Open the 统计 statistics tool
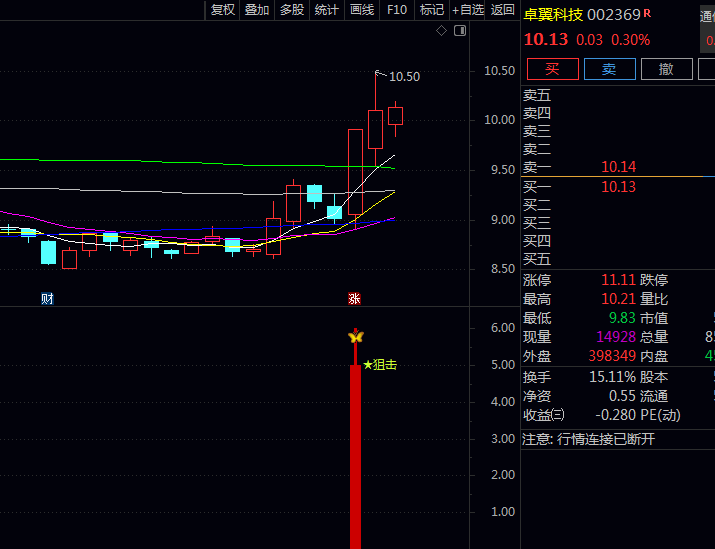 (x=326, y=10)
